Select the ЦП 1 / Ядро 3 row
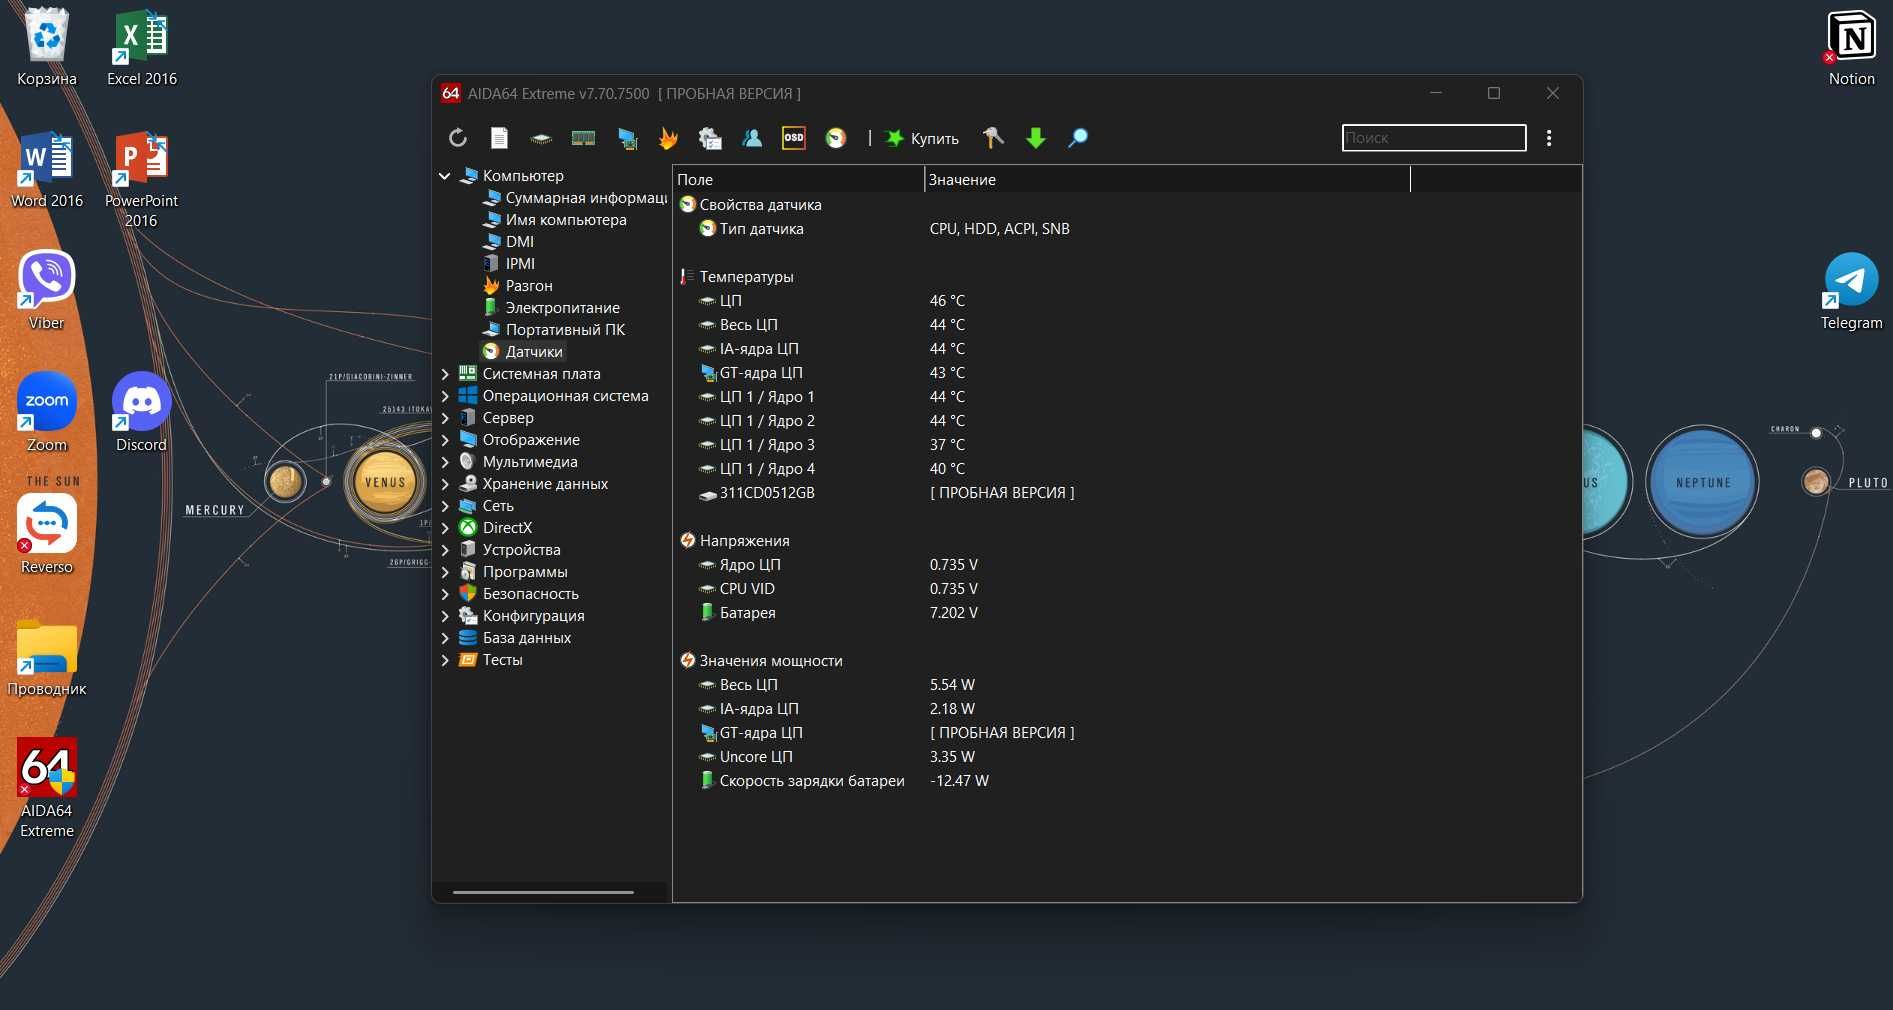1893x1010 pixels. point(1127,445)
